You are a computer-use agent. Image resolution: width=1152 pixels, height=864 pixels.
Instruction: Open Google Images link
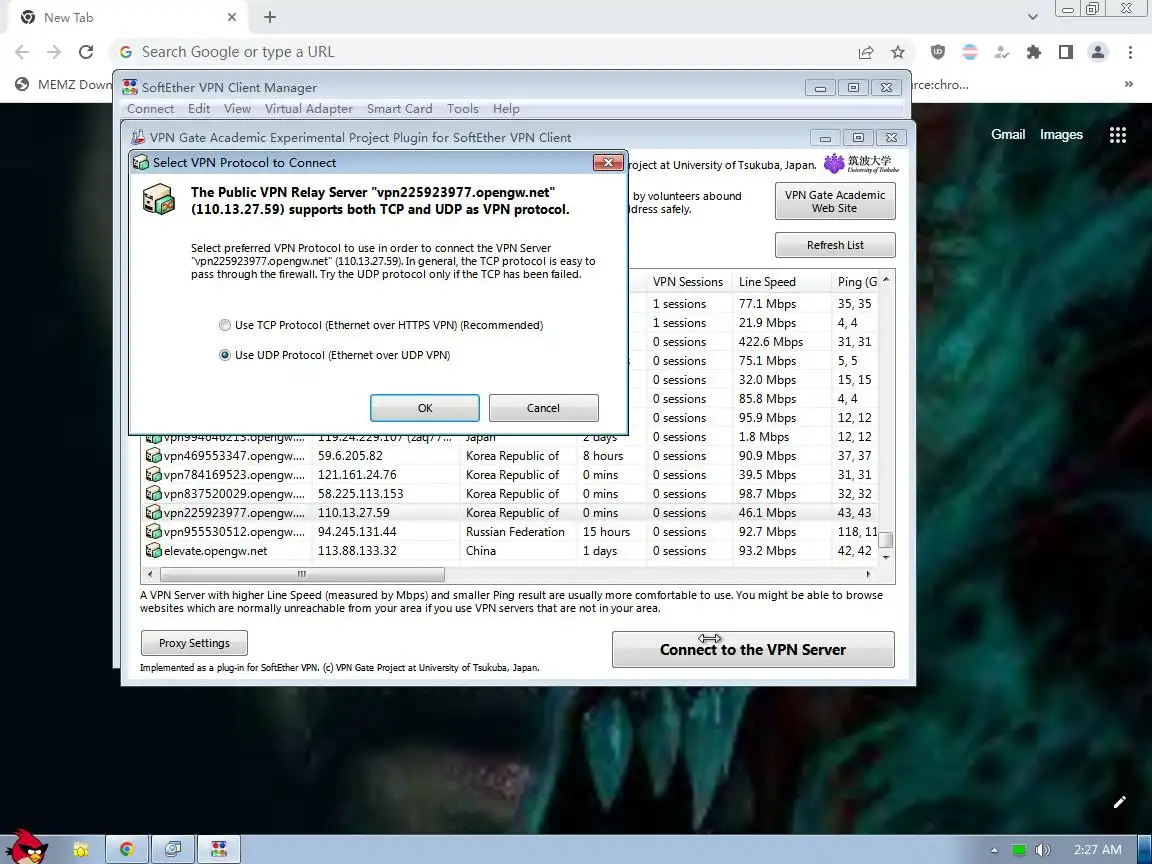click(1061, 134)
